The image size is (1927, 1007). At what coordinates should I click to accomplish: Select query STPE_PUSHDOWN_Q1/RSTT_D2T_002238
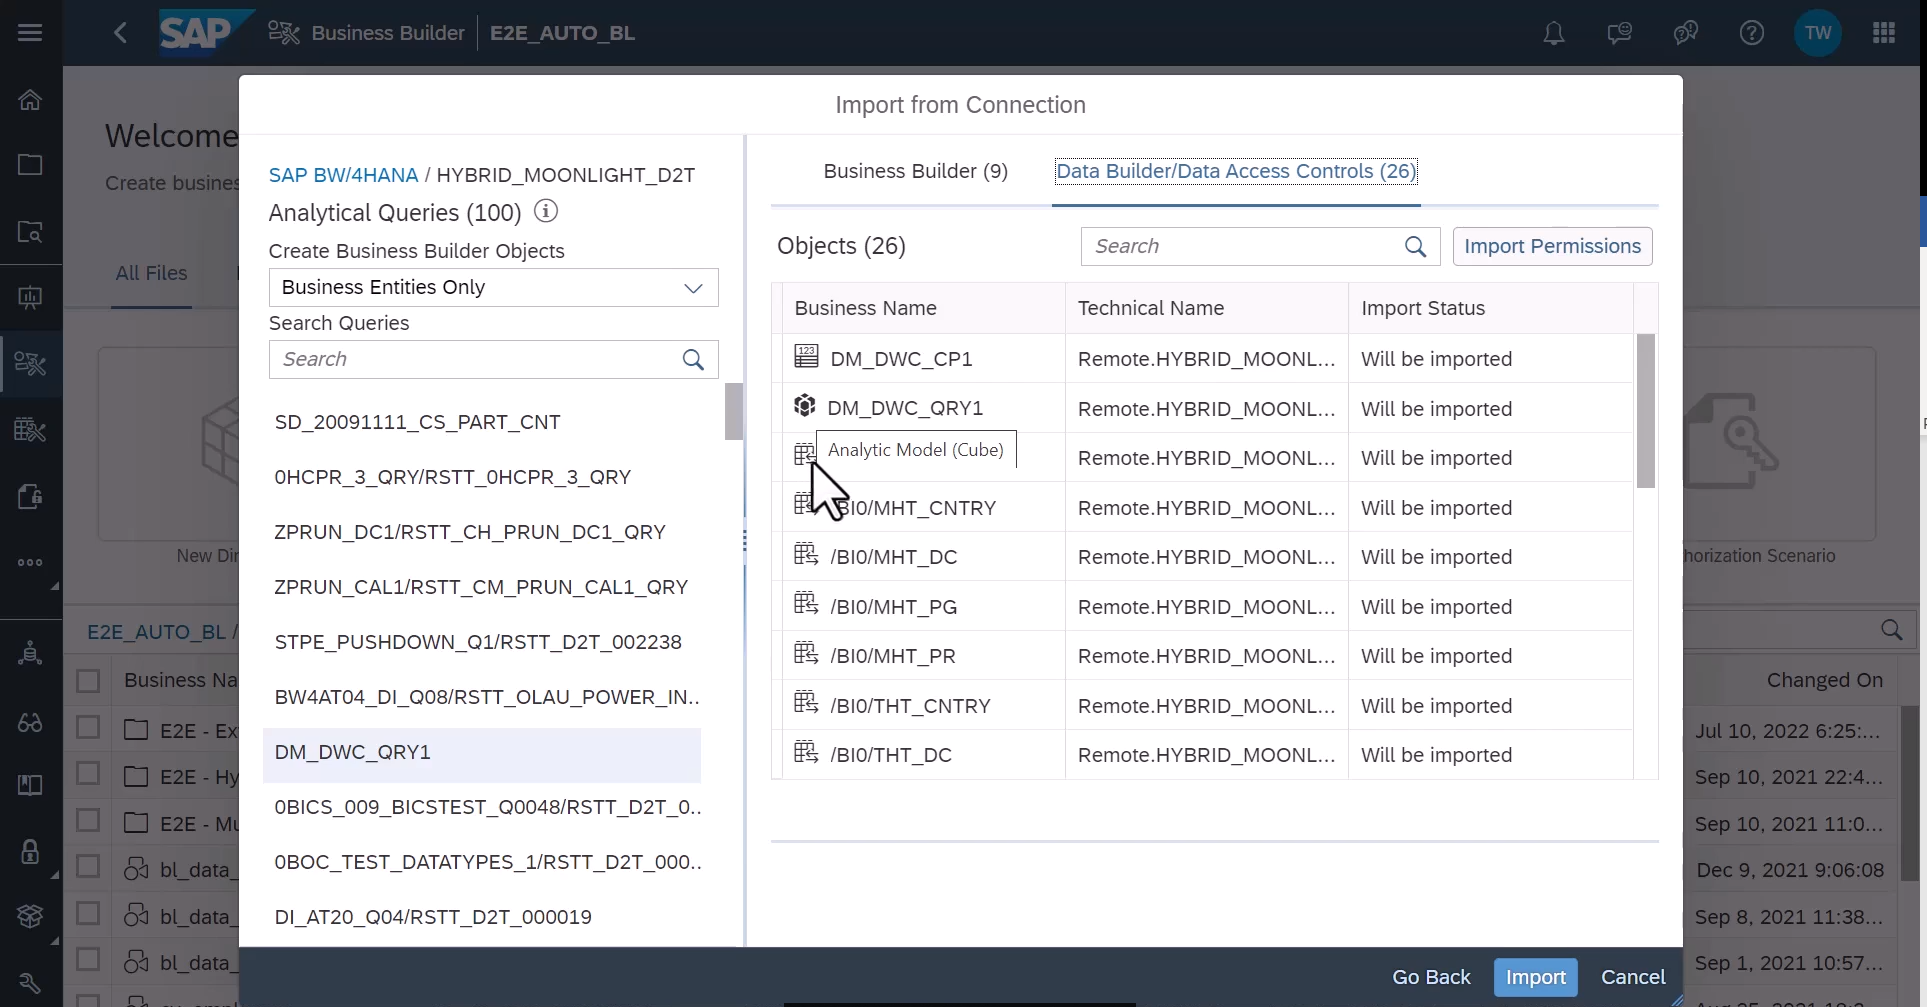tap(482, 642)
